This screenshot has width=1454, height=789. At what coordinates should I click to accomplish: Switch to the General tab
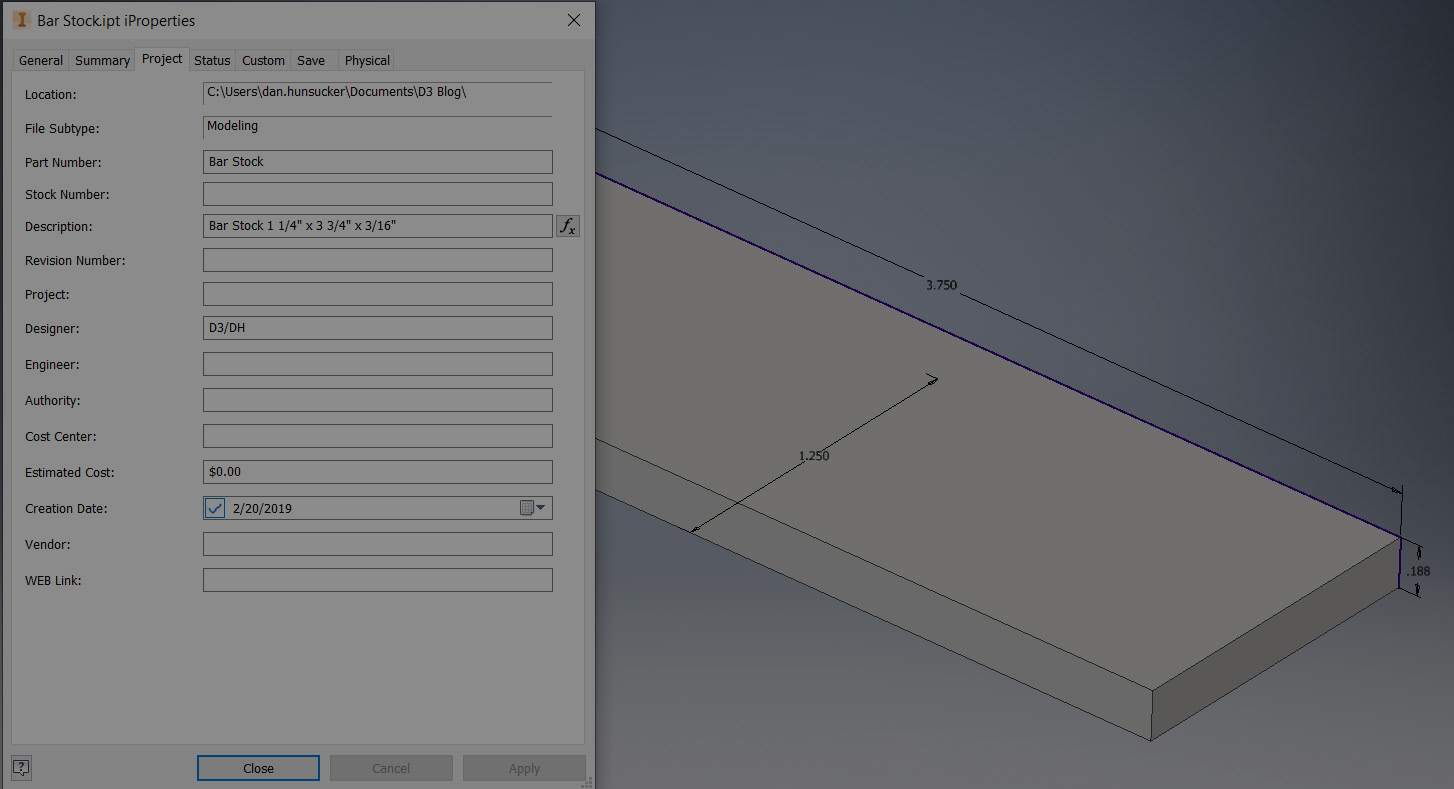point(41,61)
